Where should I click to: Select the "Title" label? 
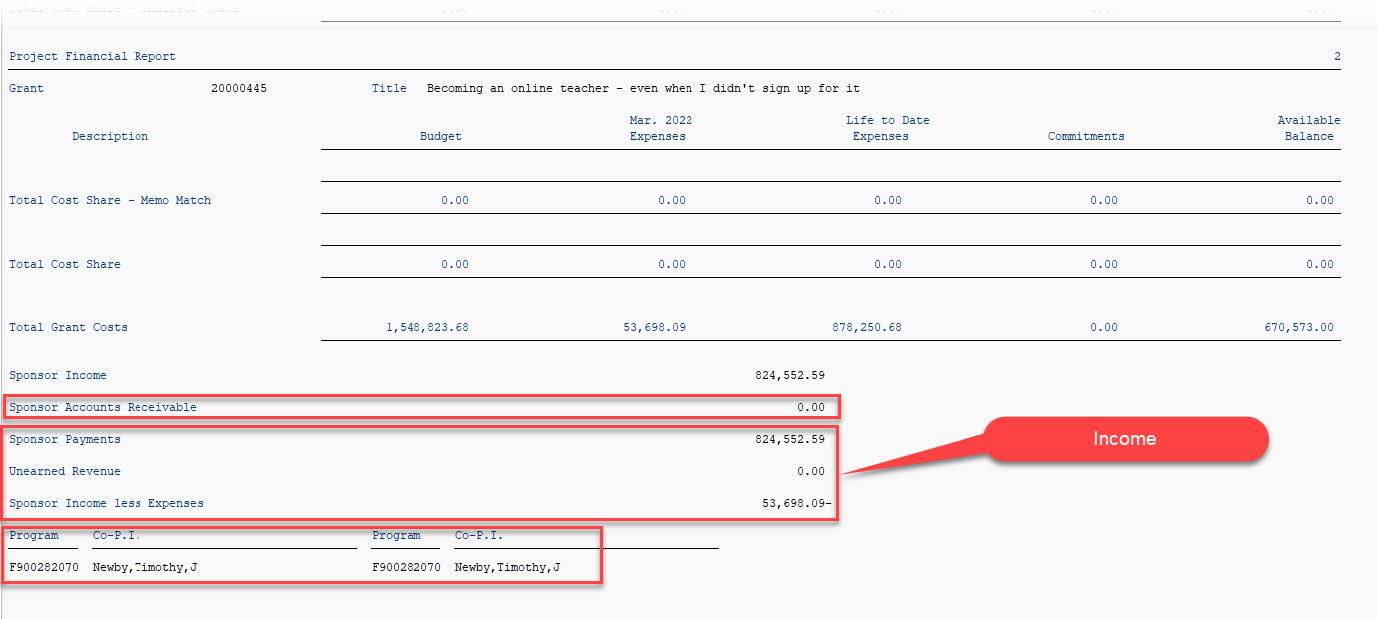[389, 88]
